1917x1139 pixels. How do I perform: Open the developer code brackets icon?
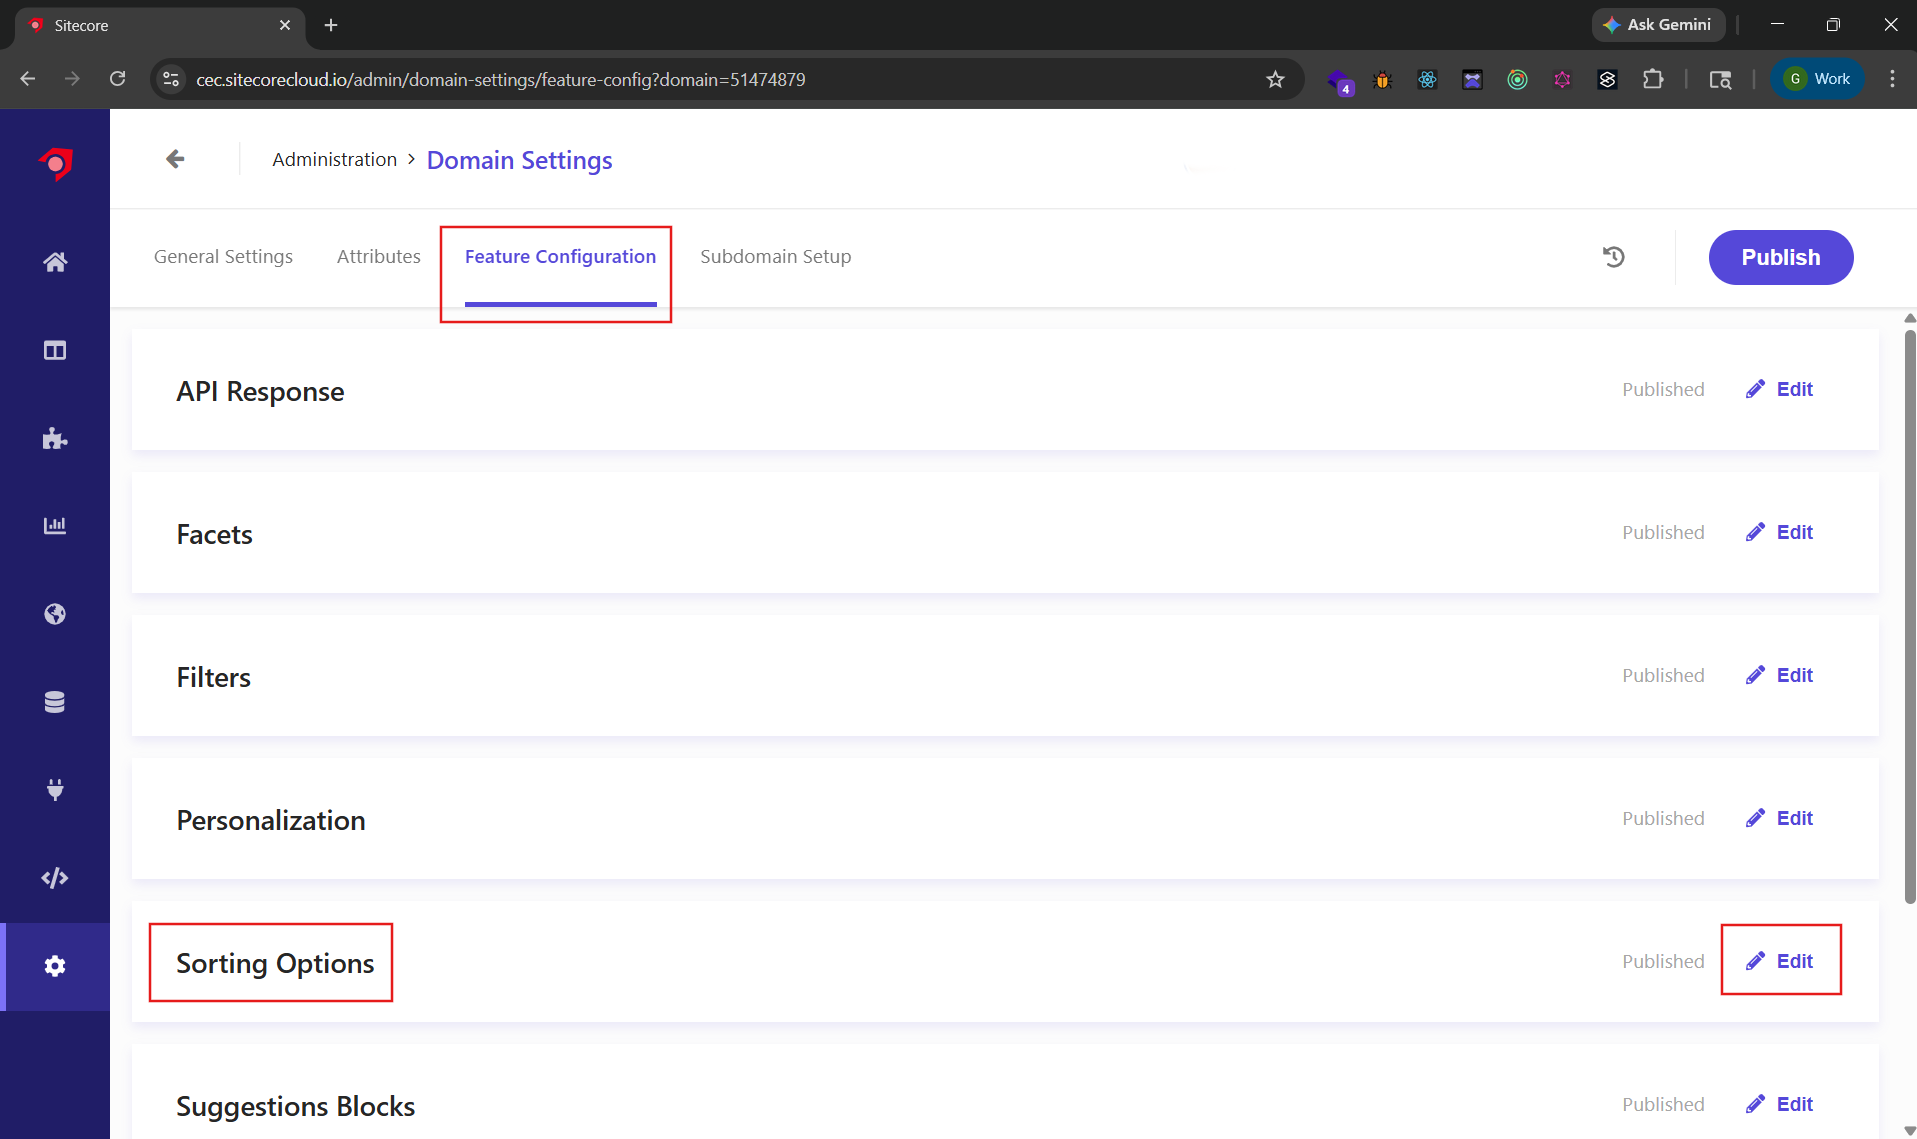pos(55,878)
